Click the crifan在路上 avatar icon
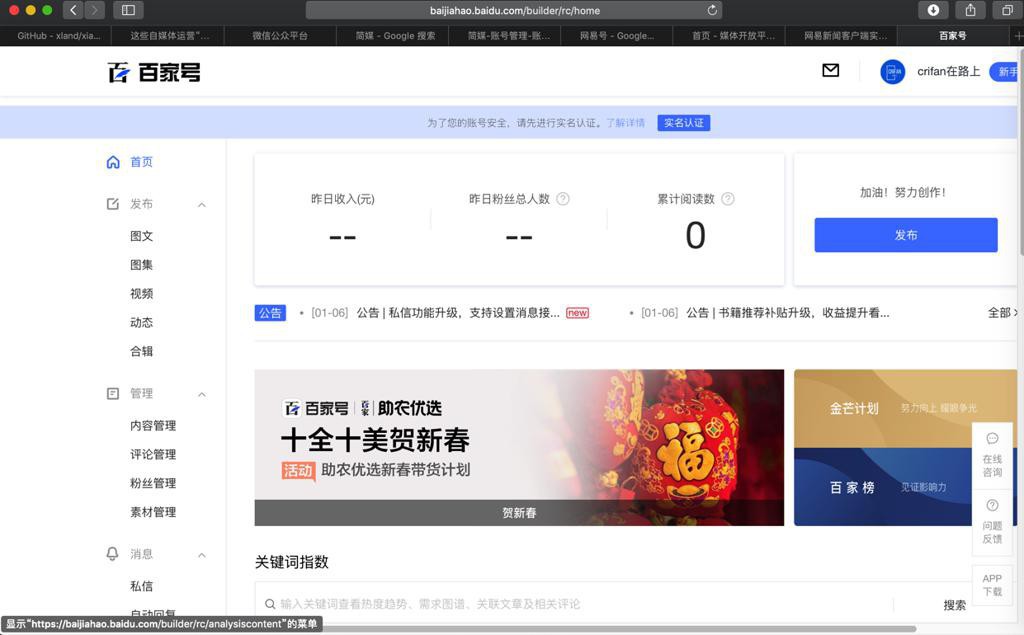 click(892, 72)
